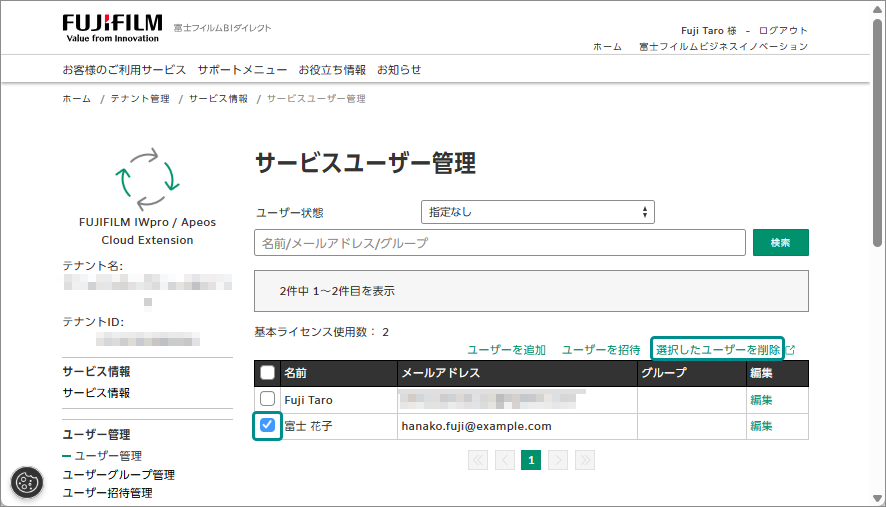Go to the previous page arrow
The image size is (886, 507).
505,460
